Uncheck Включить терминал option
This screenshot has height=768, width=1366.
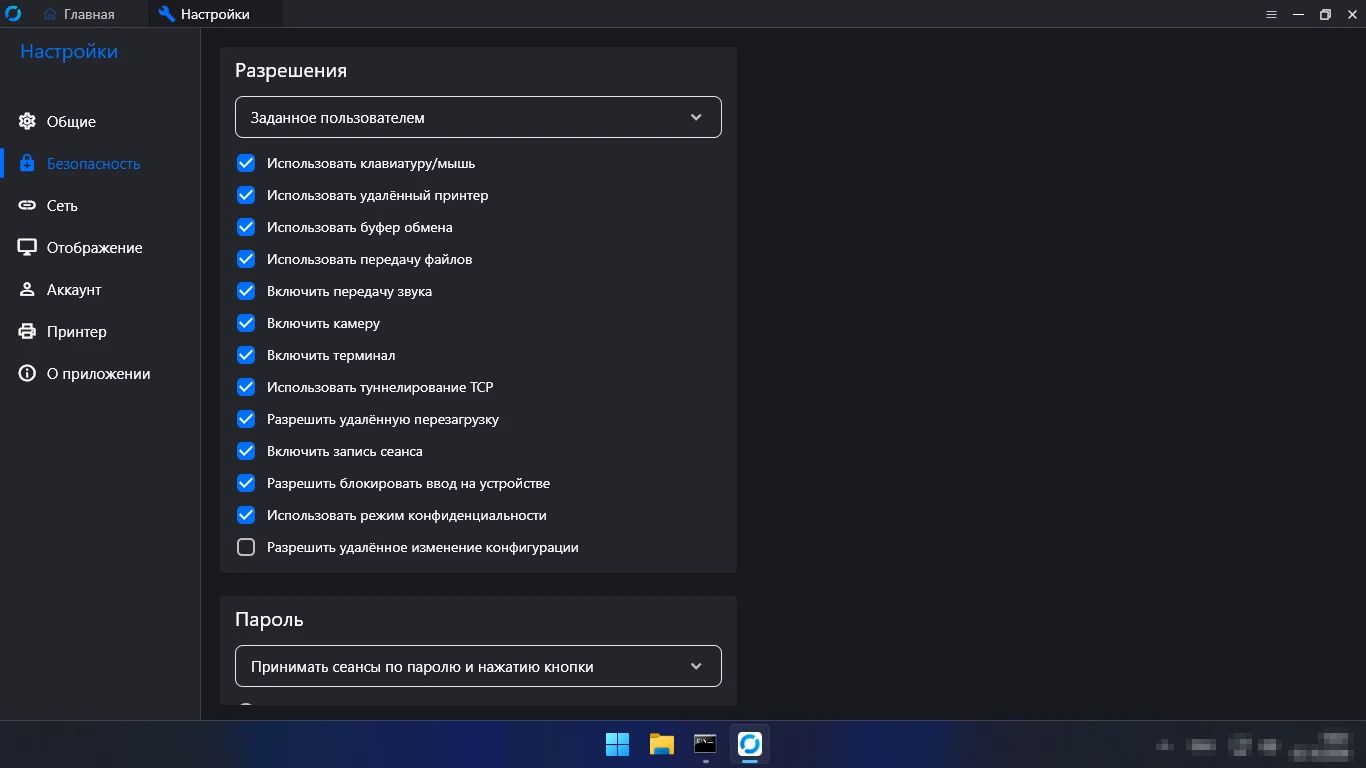[x=246, y=355]
